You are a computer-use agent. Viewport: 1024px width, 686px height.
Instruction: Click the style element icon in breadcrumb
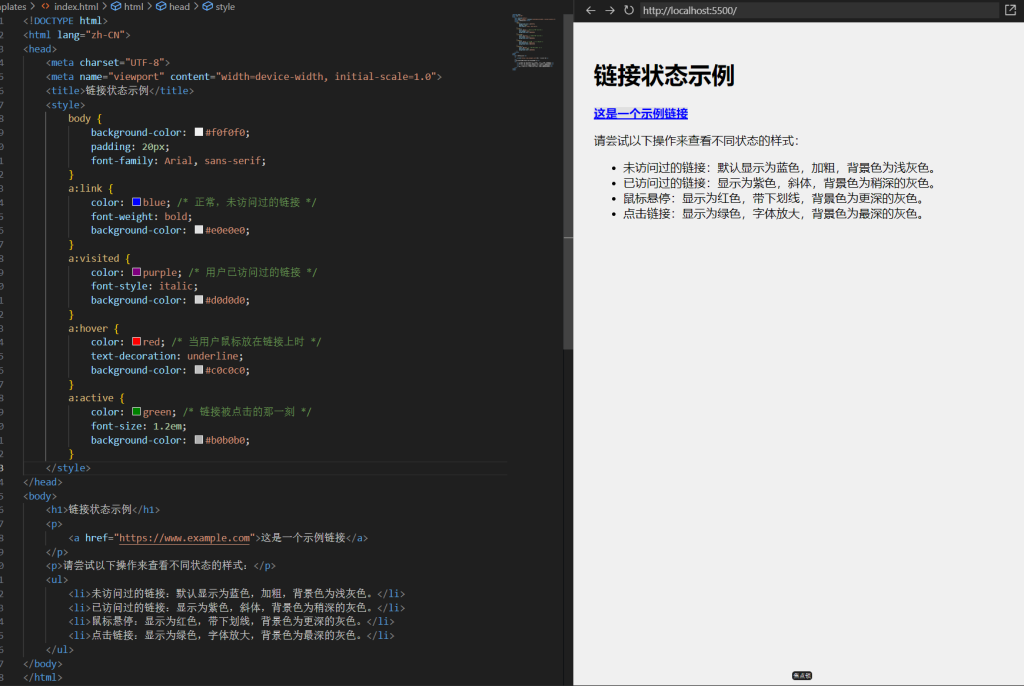point(207,6)
